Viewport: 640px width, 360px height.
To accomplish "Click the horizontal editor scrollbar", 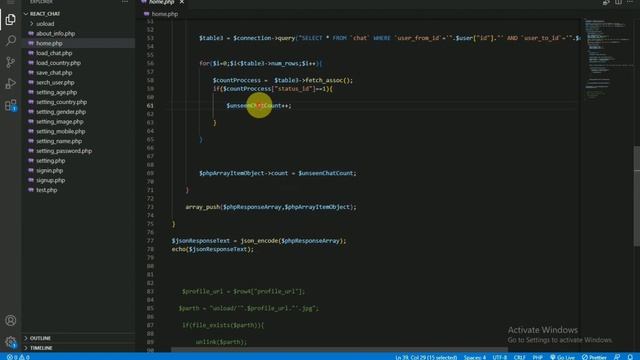I will [x=340, y=350].
